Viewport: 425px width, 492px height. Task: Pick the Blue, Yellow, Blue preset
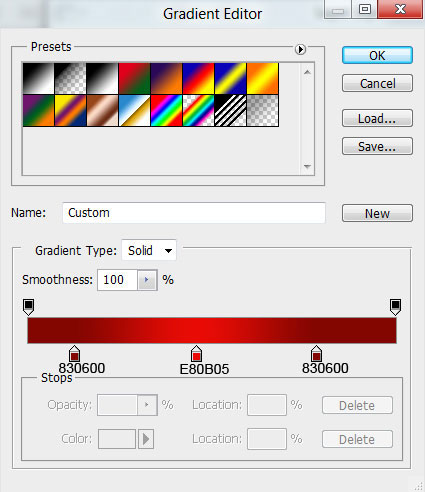[230, 78]
